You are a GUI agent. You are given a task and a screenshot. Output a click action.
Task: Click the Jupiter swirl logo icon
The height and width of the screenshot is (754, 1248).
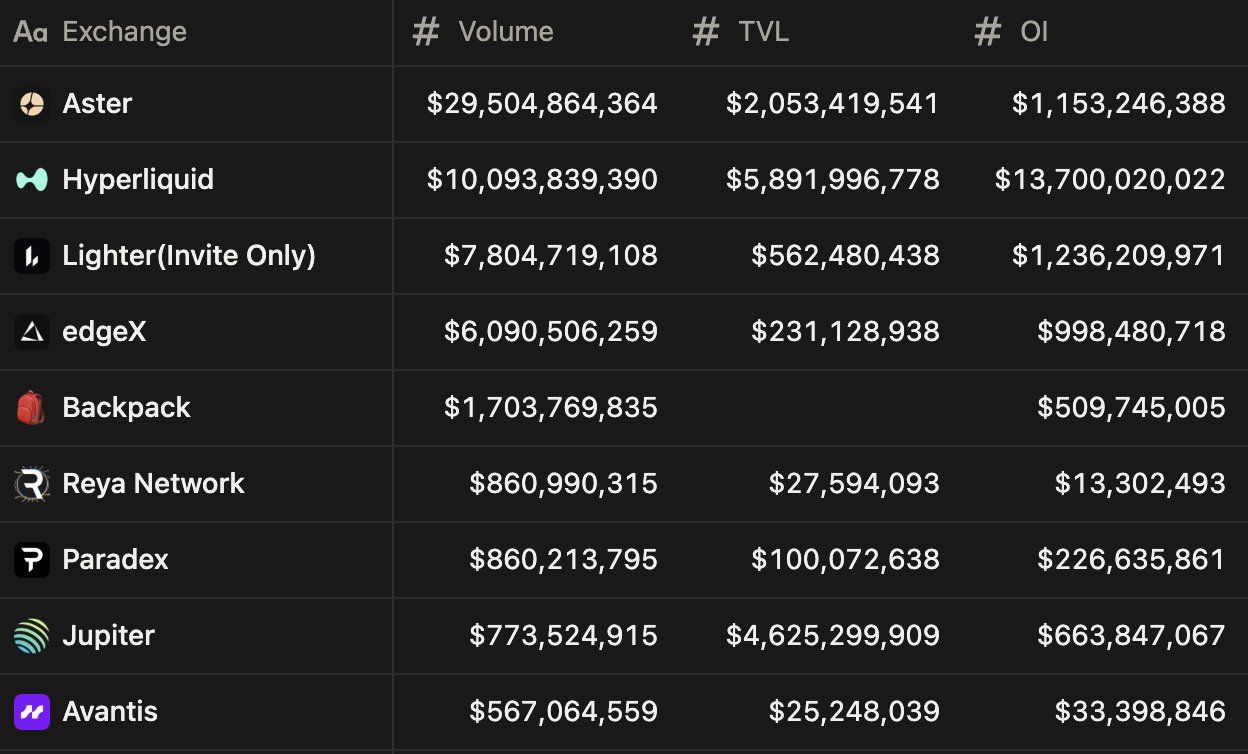pyautogui.click(x=31, y=636)
